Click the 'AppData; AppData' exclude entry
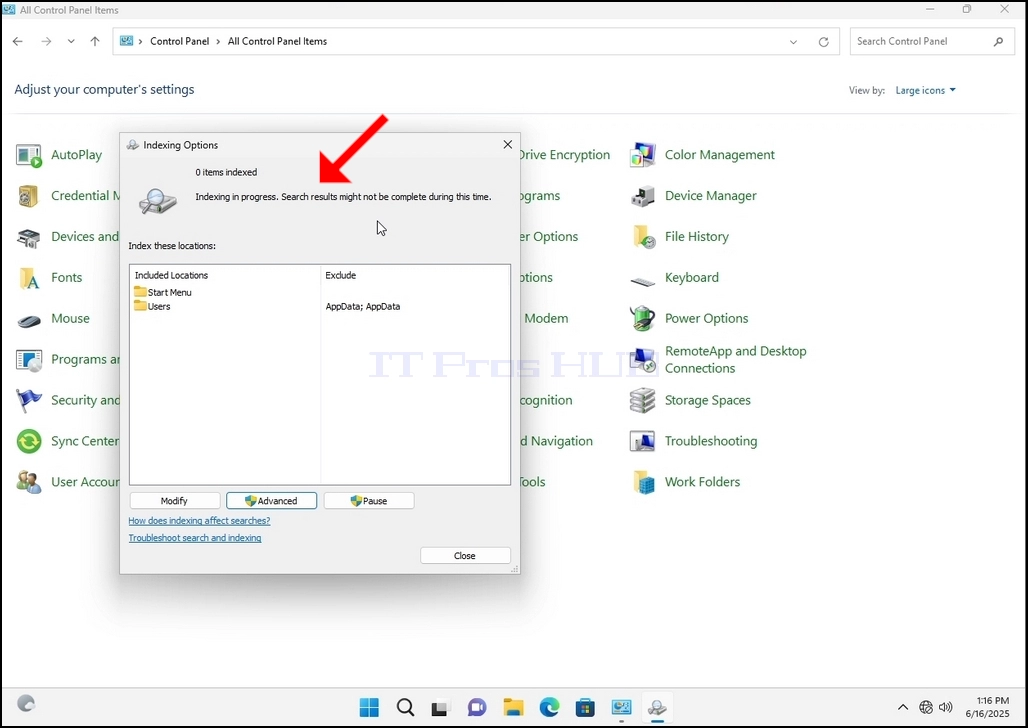This screenshot has height=728, width=1028. (x=363, y=306)
